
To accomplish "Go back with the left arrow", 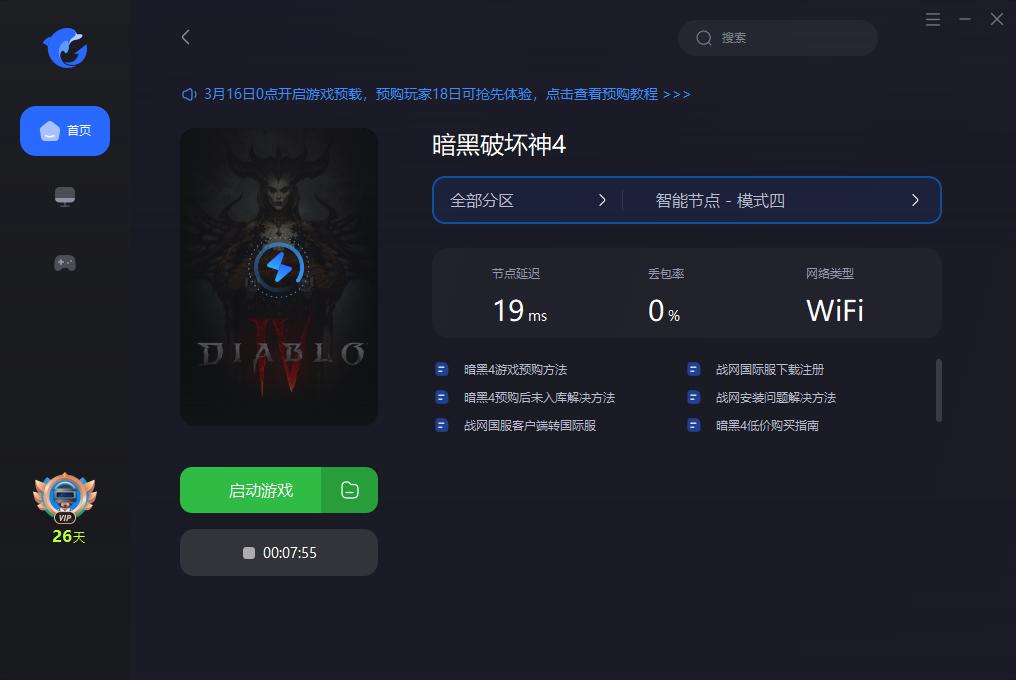I will 186,37.
